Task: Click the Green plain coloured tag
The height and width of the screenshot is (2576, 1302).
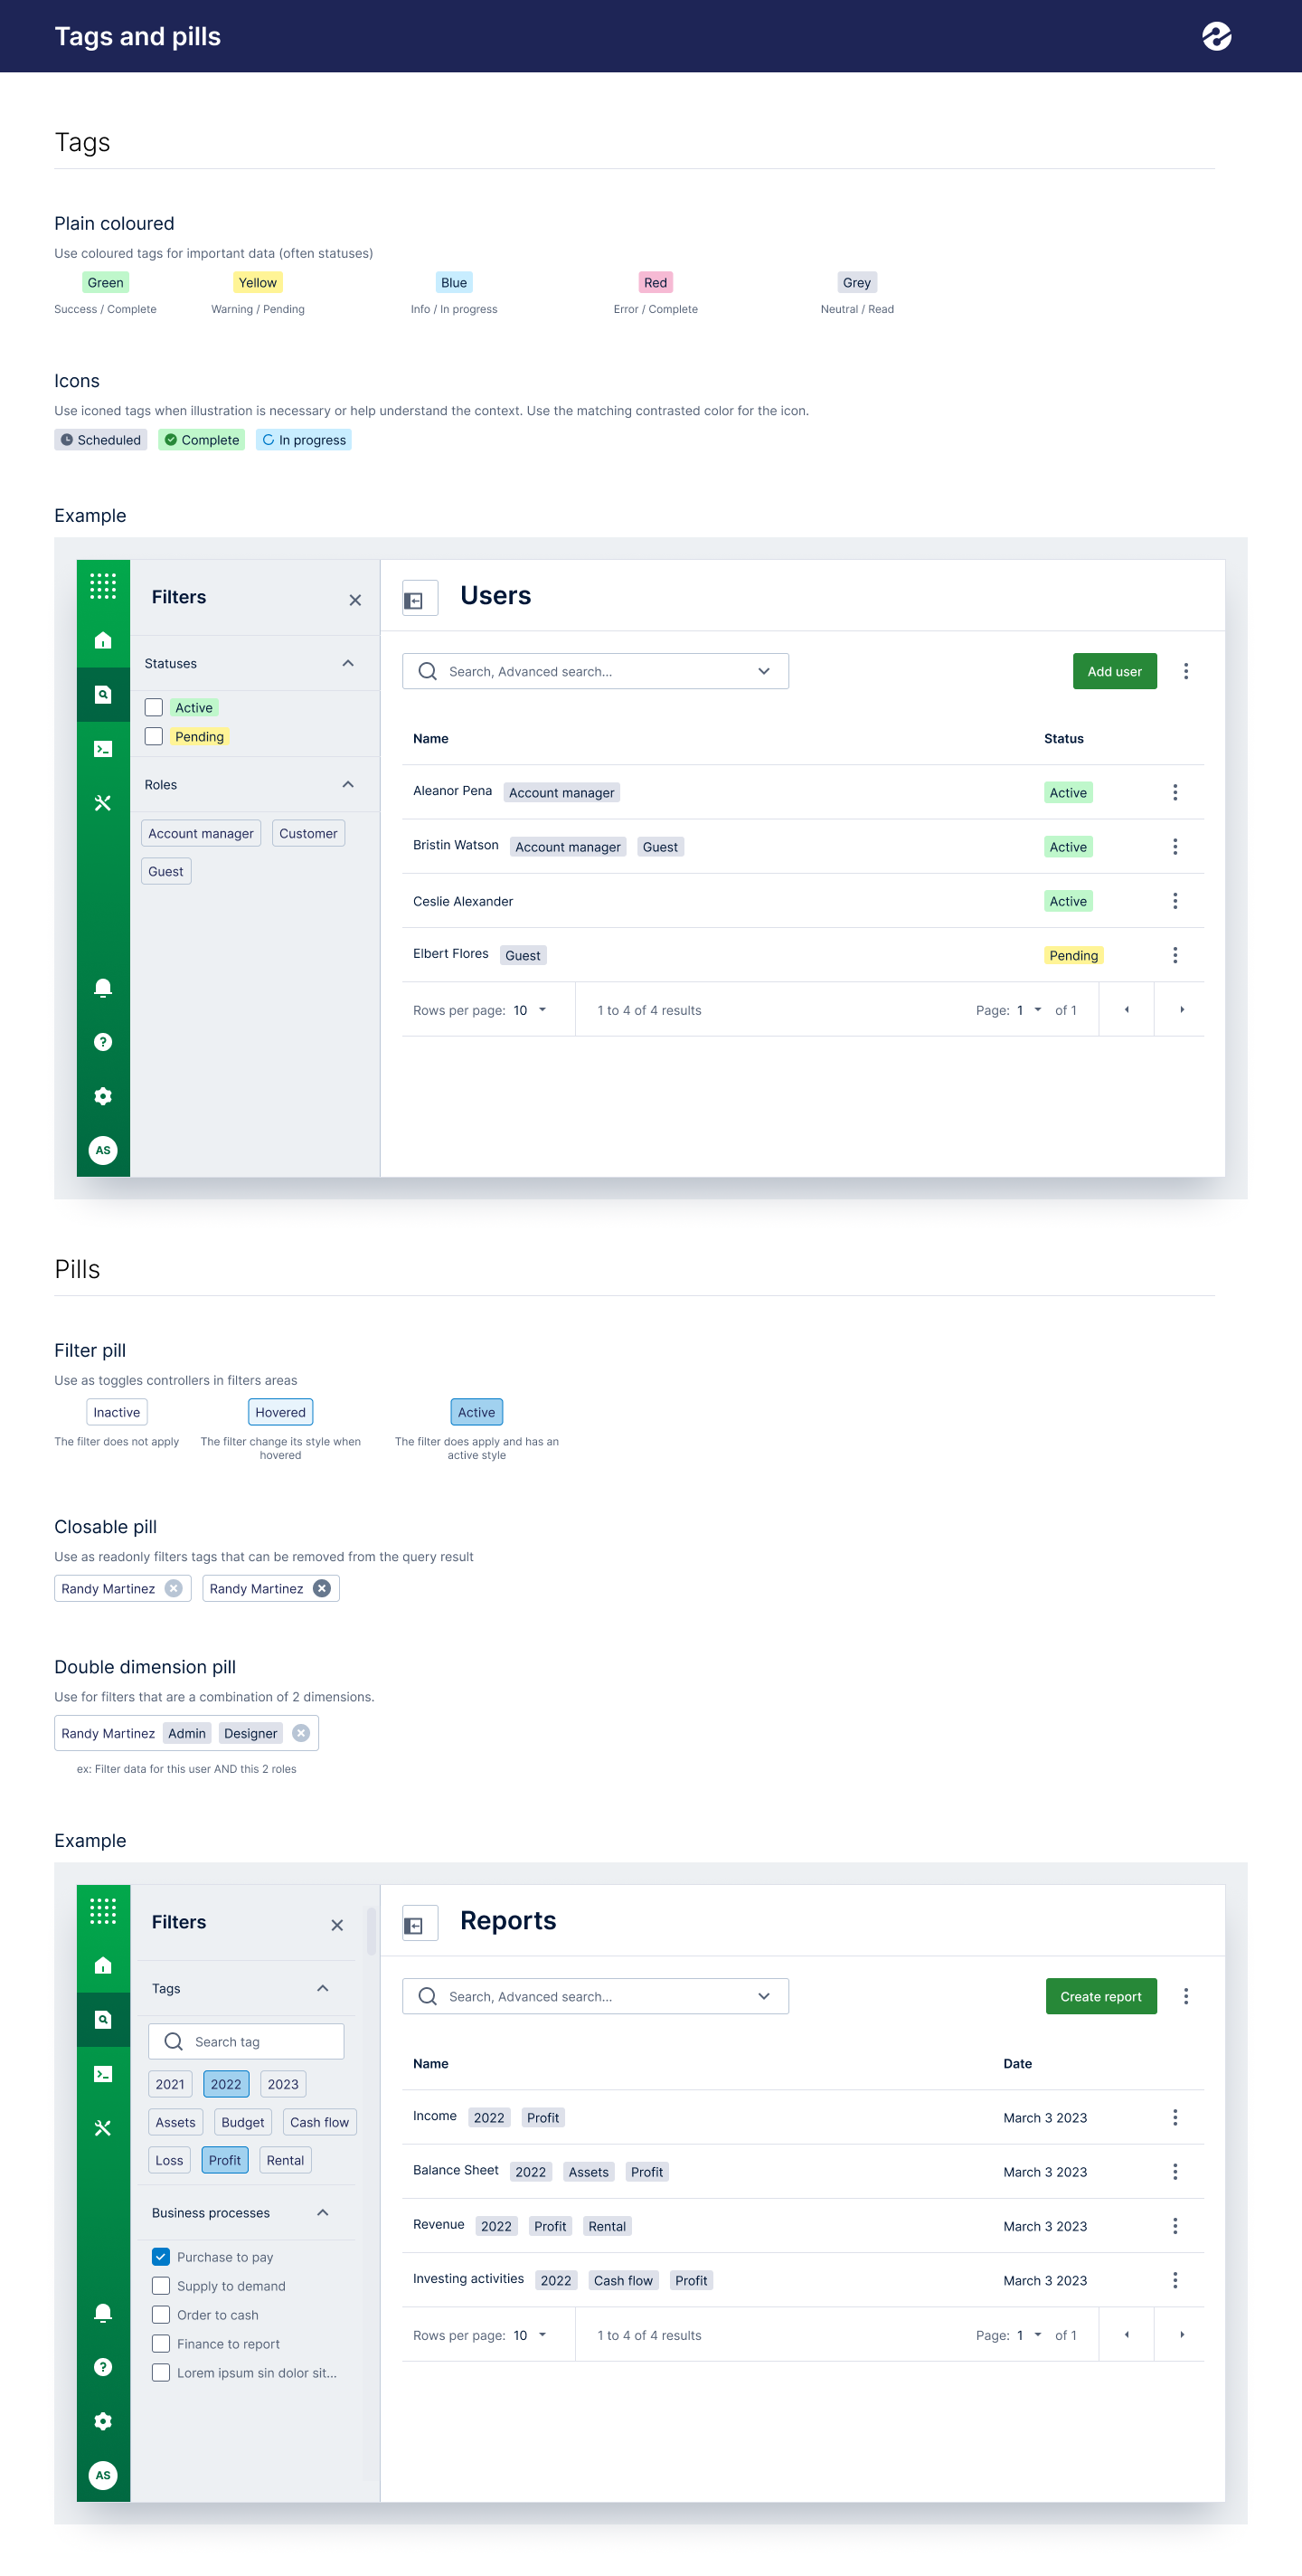Action: (105, 282)
